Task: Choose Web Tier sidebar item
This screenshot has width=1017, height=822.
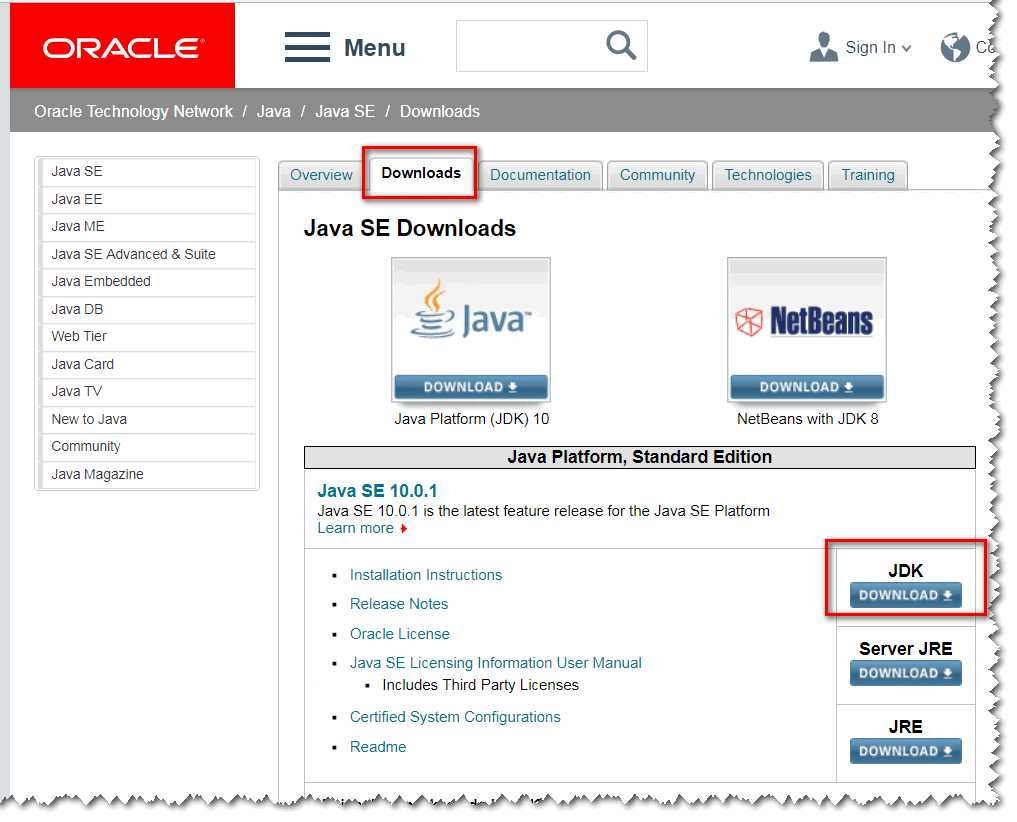Action: pos(148,337)
